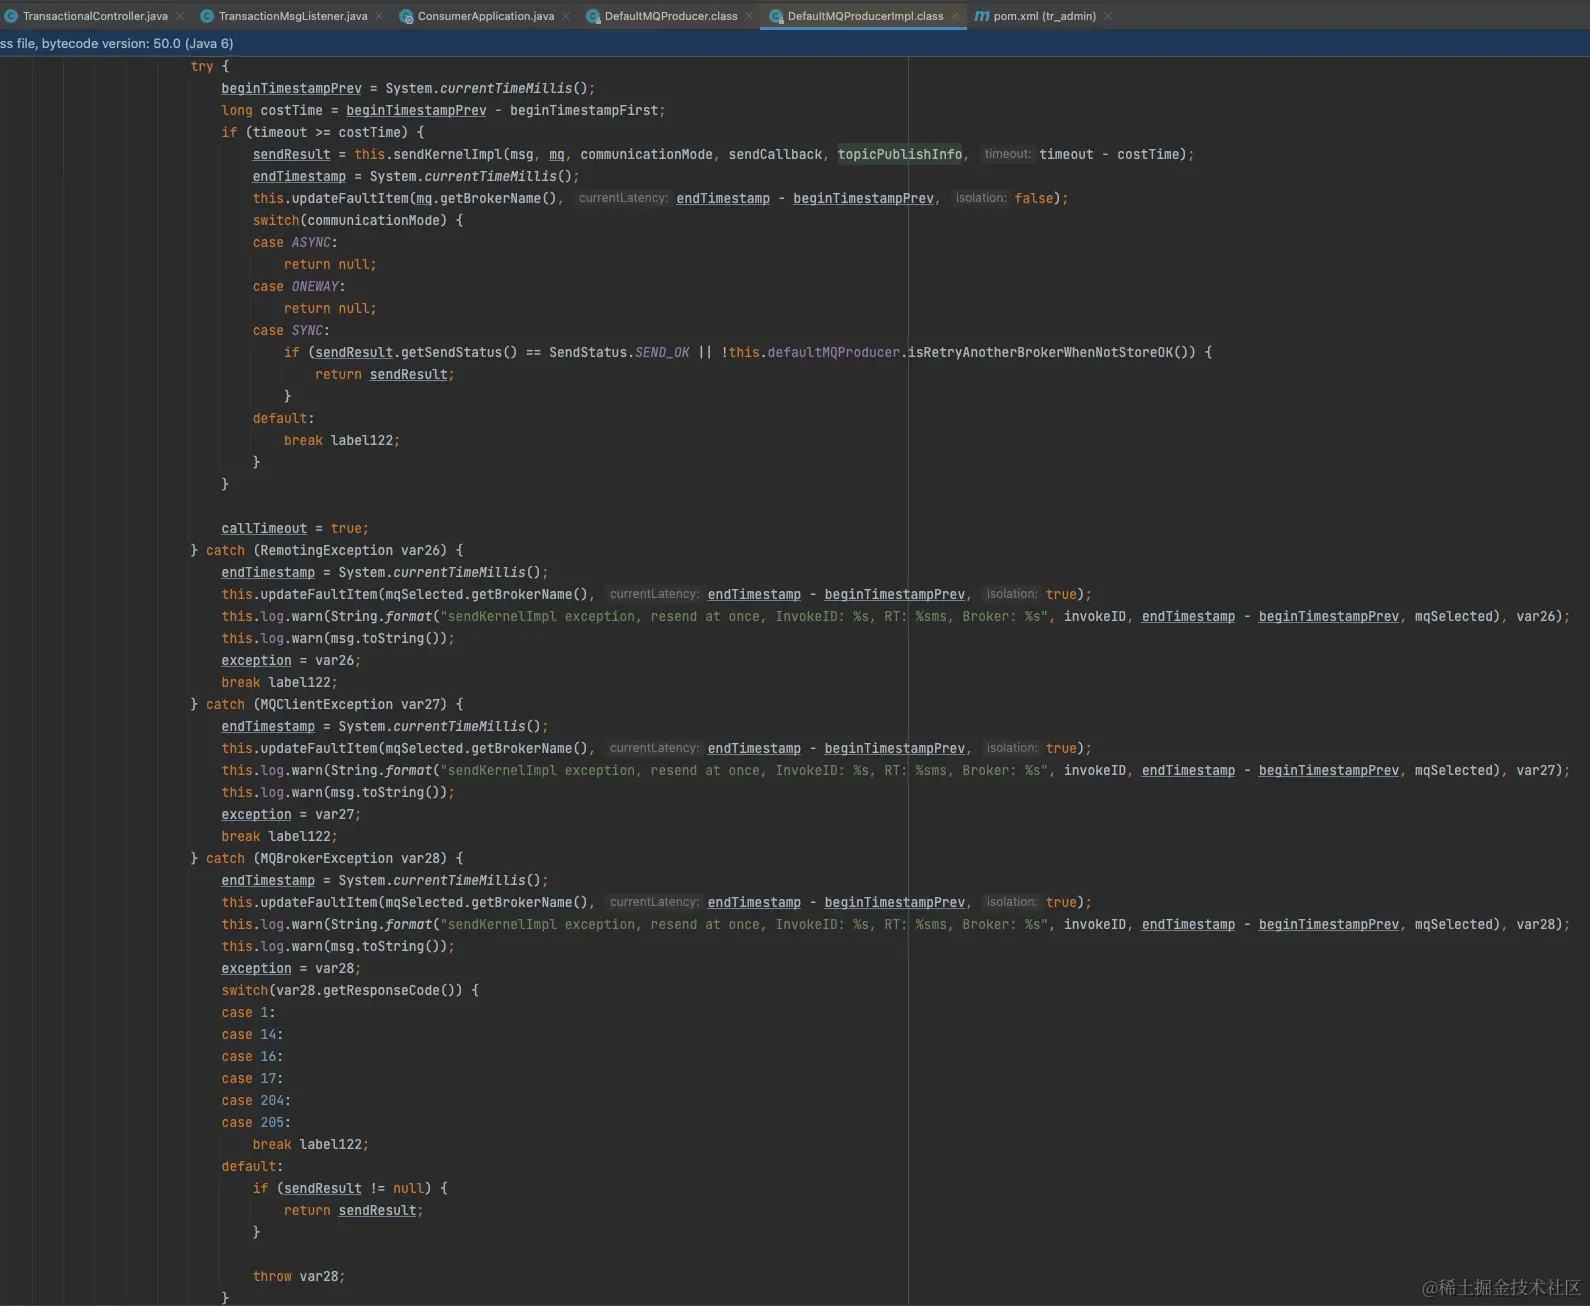The image size is (1590, 1306).
Task: Click the runnable class icon on ConsumerApplication.java tab
Action: [406, 16]
